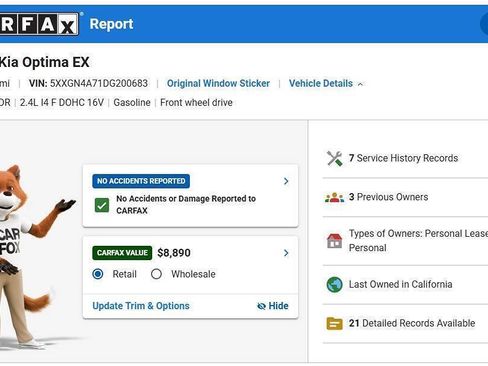
Task: Click the Kia Optima EX title
Action: 44,62
